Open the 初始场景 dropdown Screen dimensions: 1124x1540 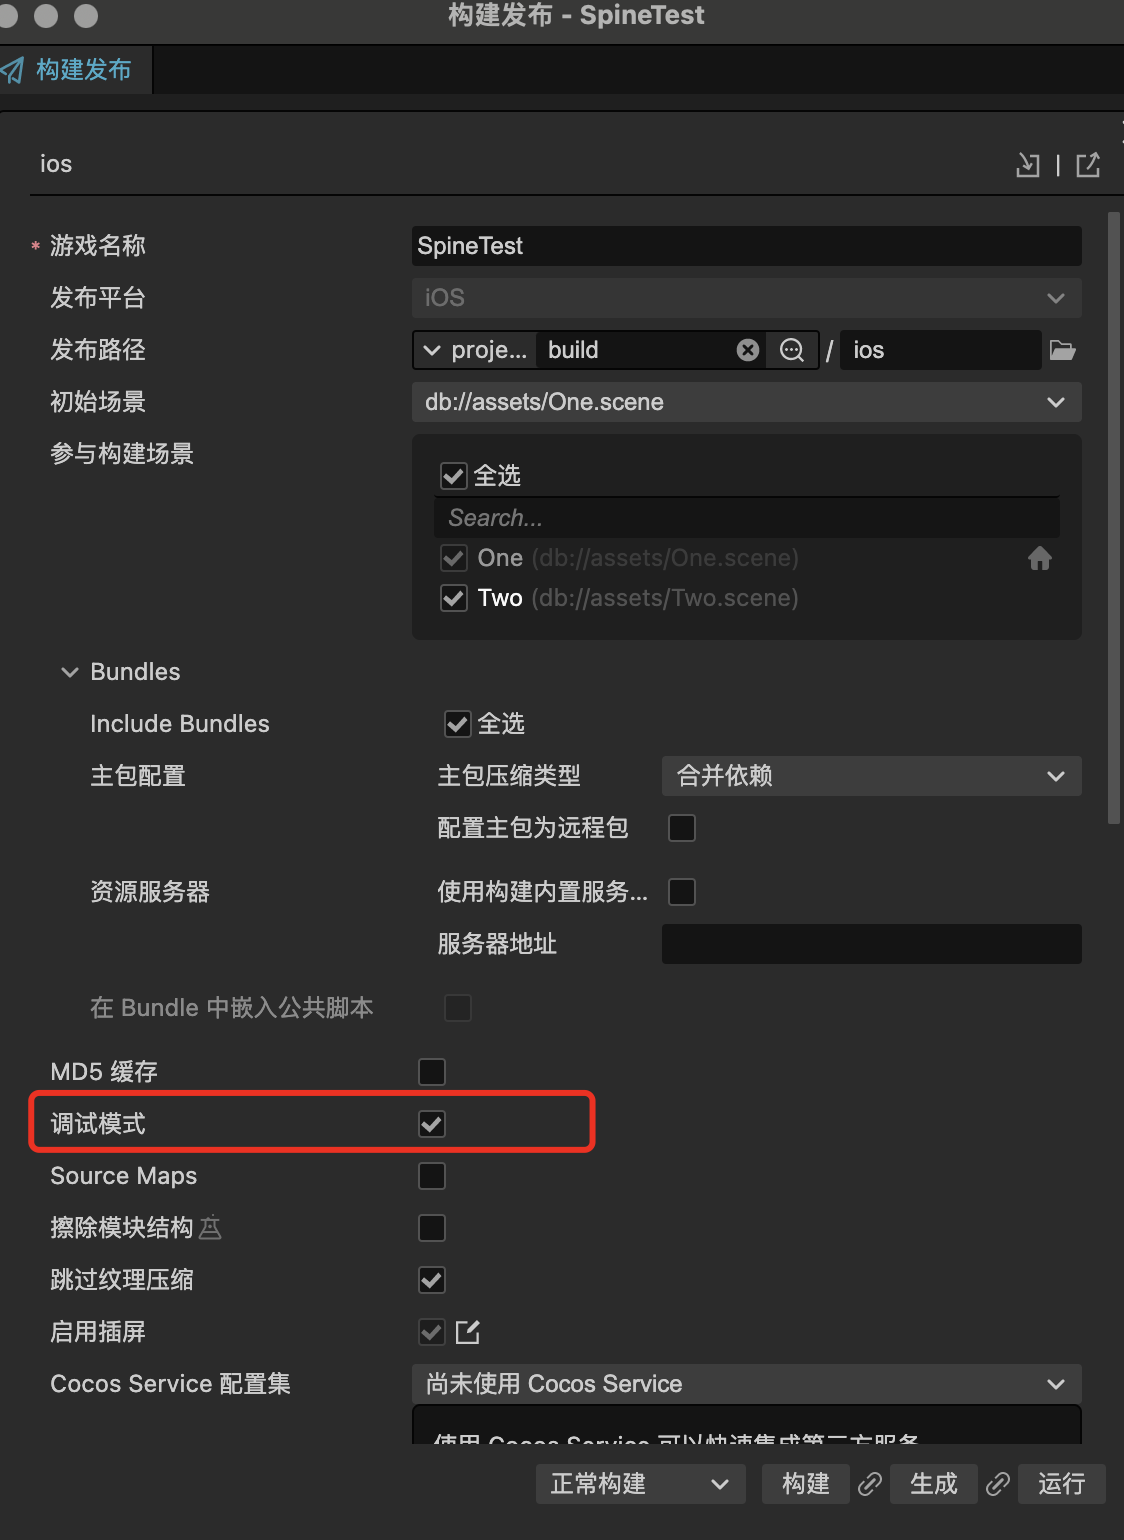(747, 402)
